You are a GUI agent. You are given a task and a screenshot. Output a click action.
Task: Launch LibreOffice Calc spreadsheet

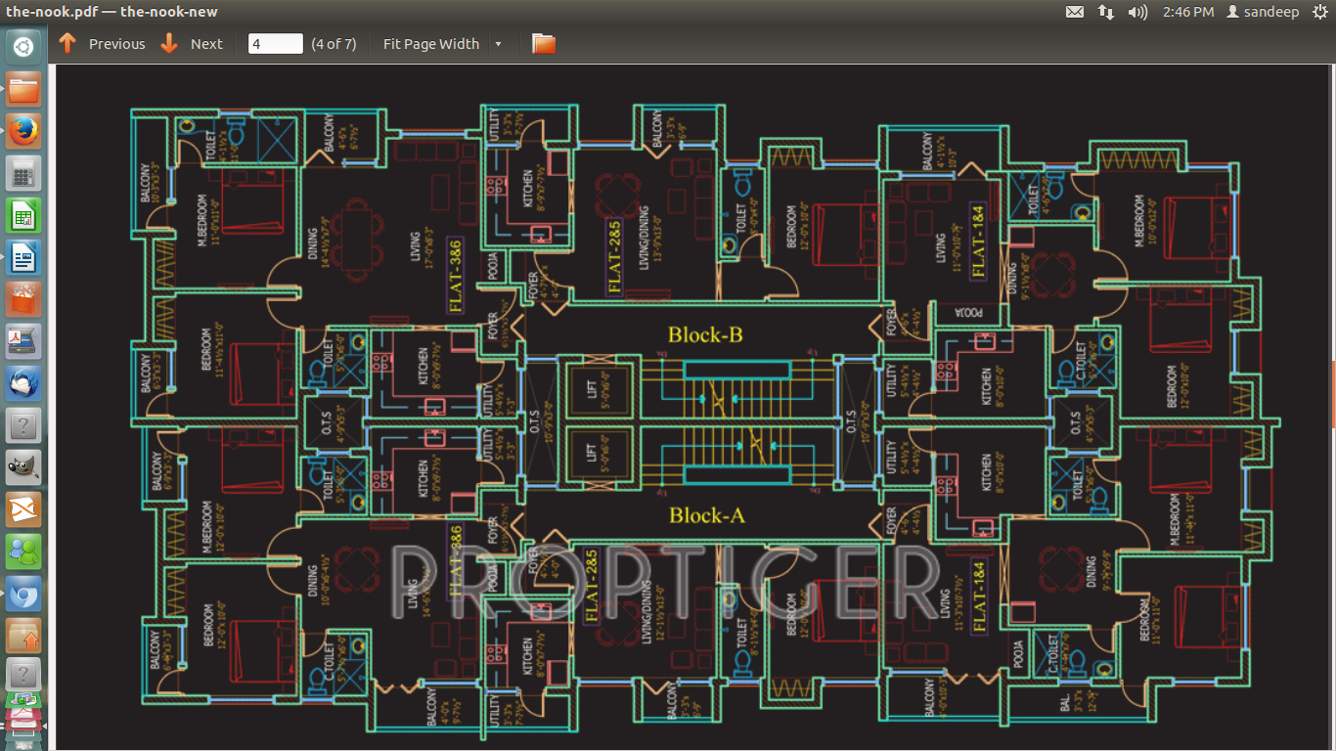click(23, 215)
